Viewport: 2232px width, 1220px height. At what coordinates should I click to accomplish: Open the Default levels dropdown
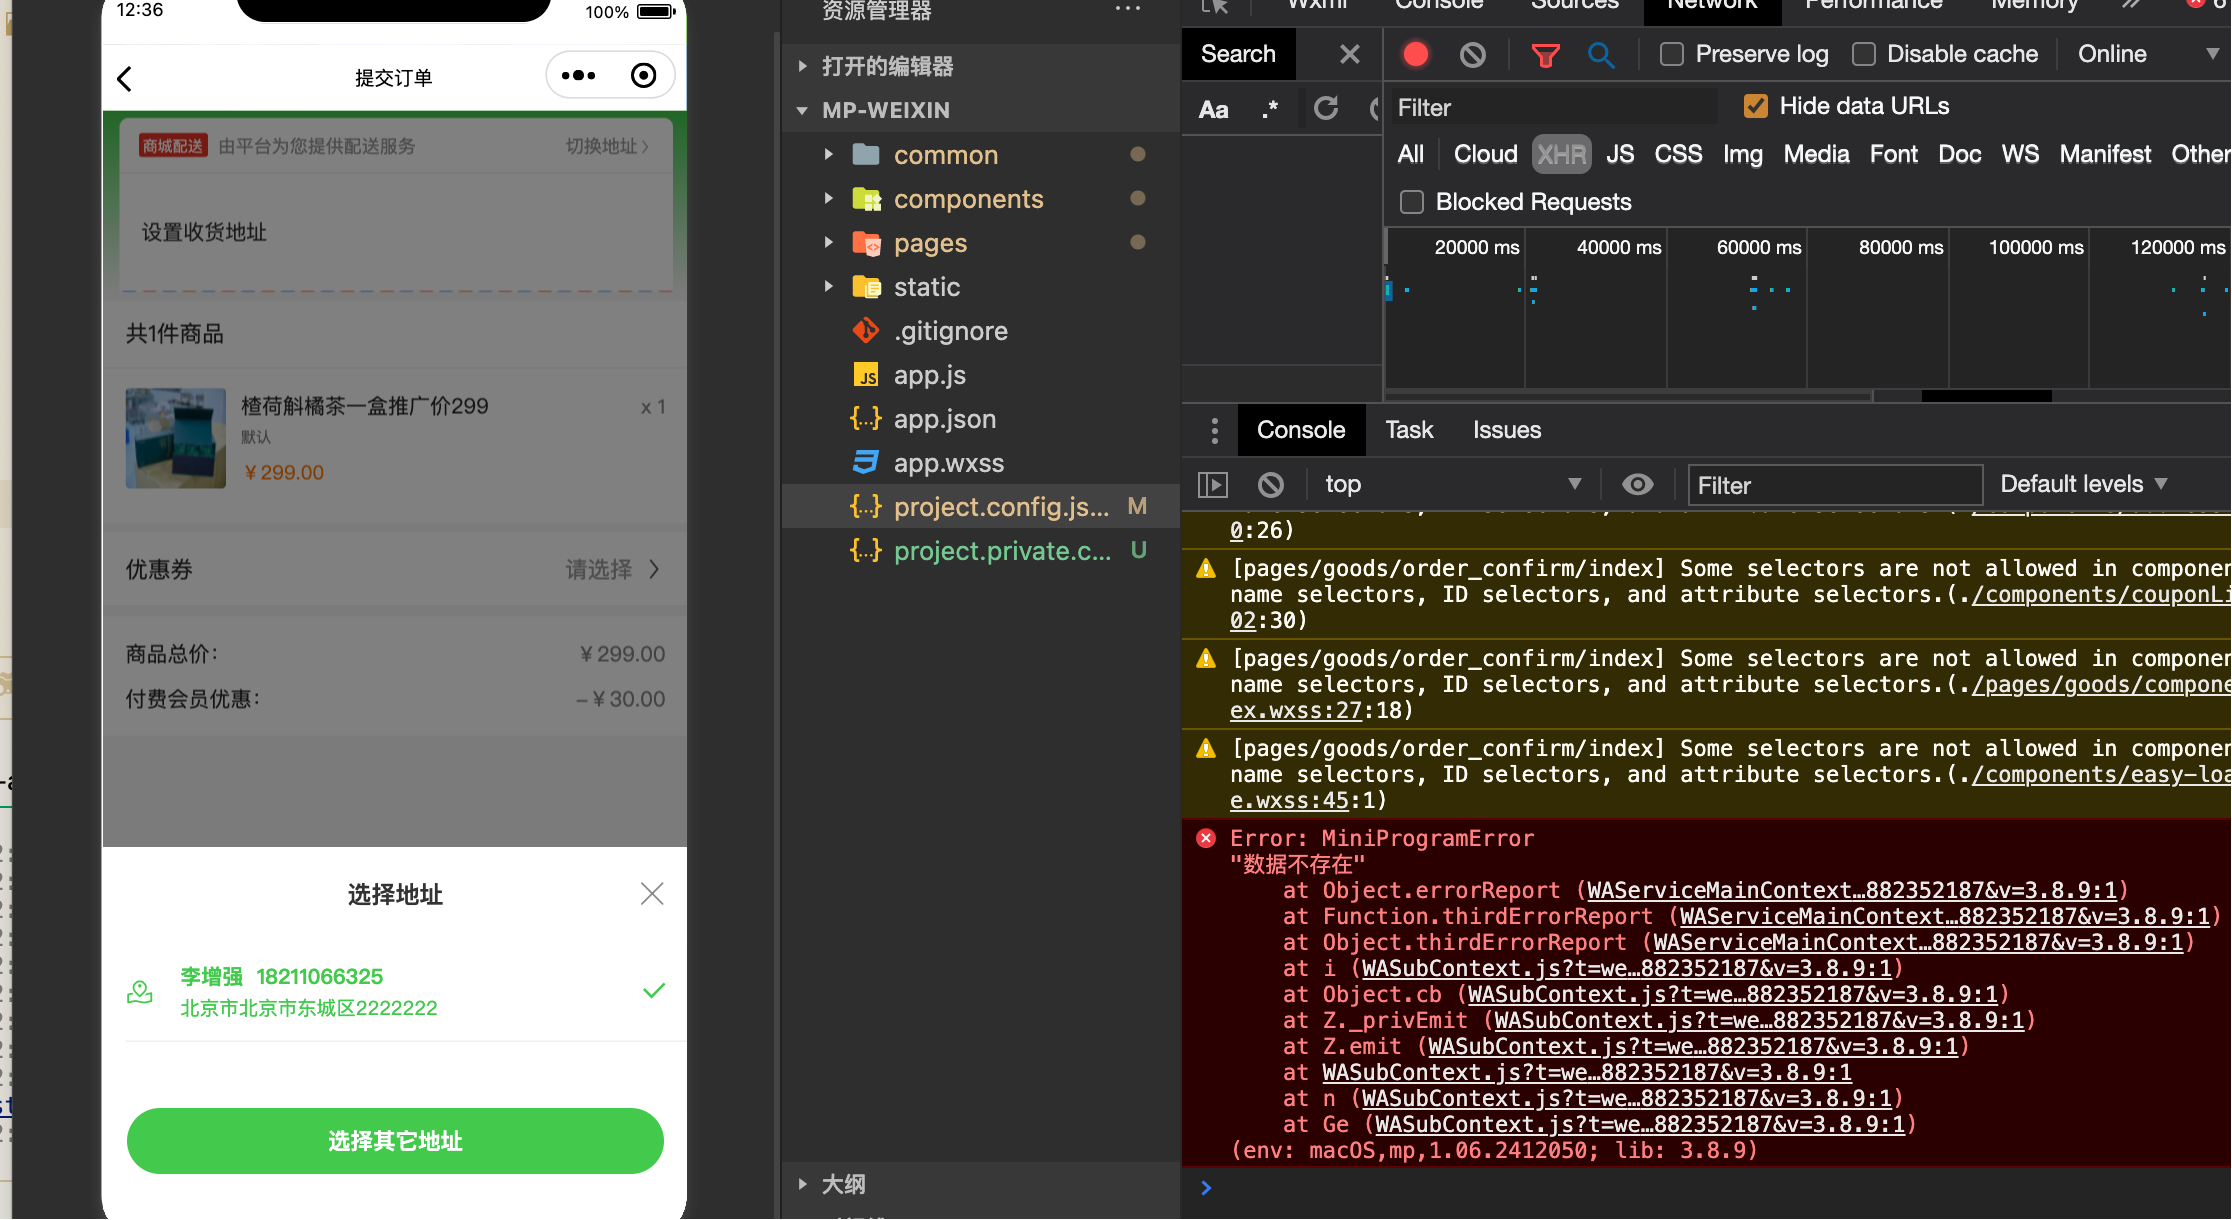click(2083, 484)
